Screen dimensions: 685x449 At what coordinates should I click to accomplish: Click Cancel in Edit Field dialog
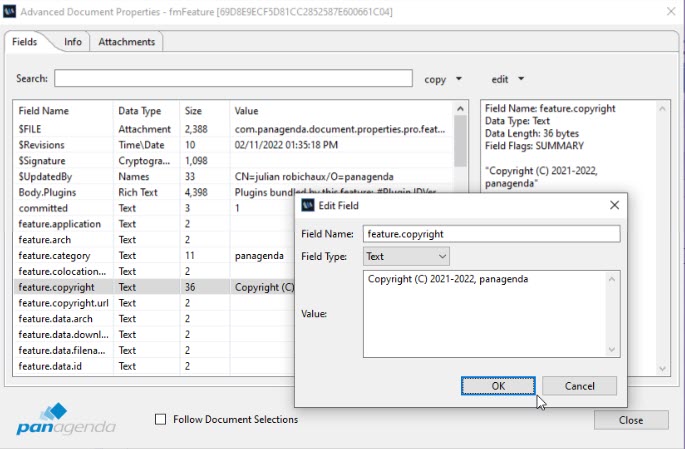[579, 386]
